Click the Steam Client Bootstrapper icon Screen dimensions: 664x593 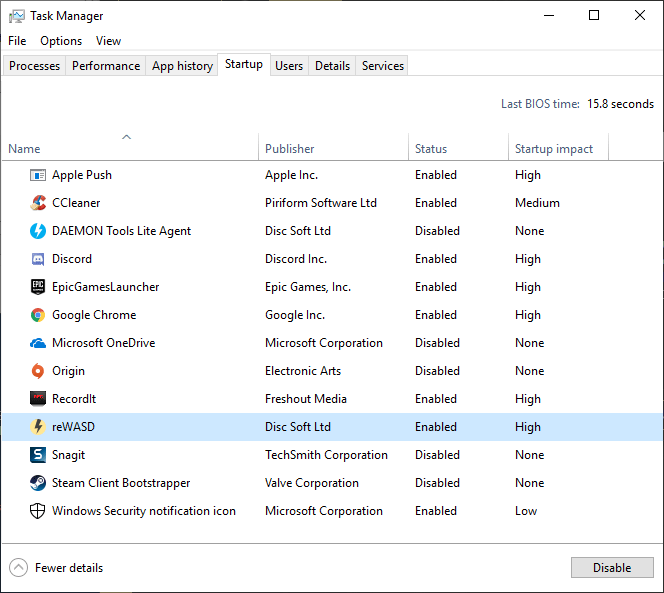(x=38, y=483)
